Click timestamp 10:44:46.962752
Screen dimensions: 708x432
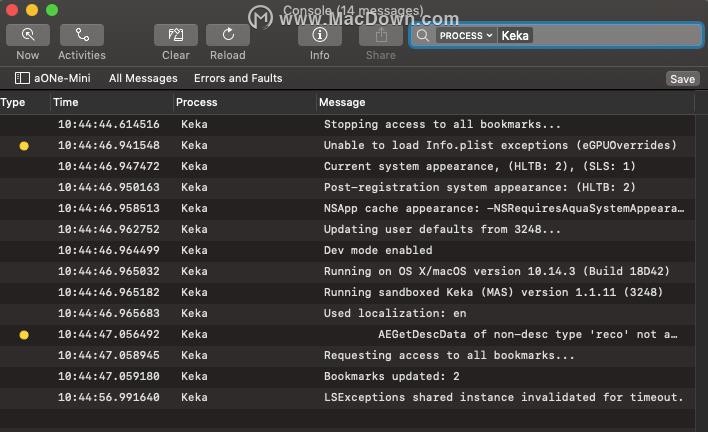tap(109, 229)
